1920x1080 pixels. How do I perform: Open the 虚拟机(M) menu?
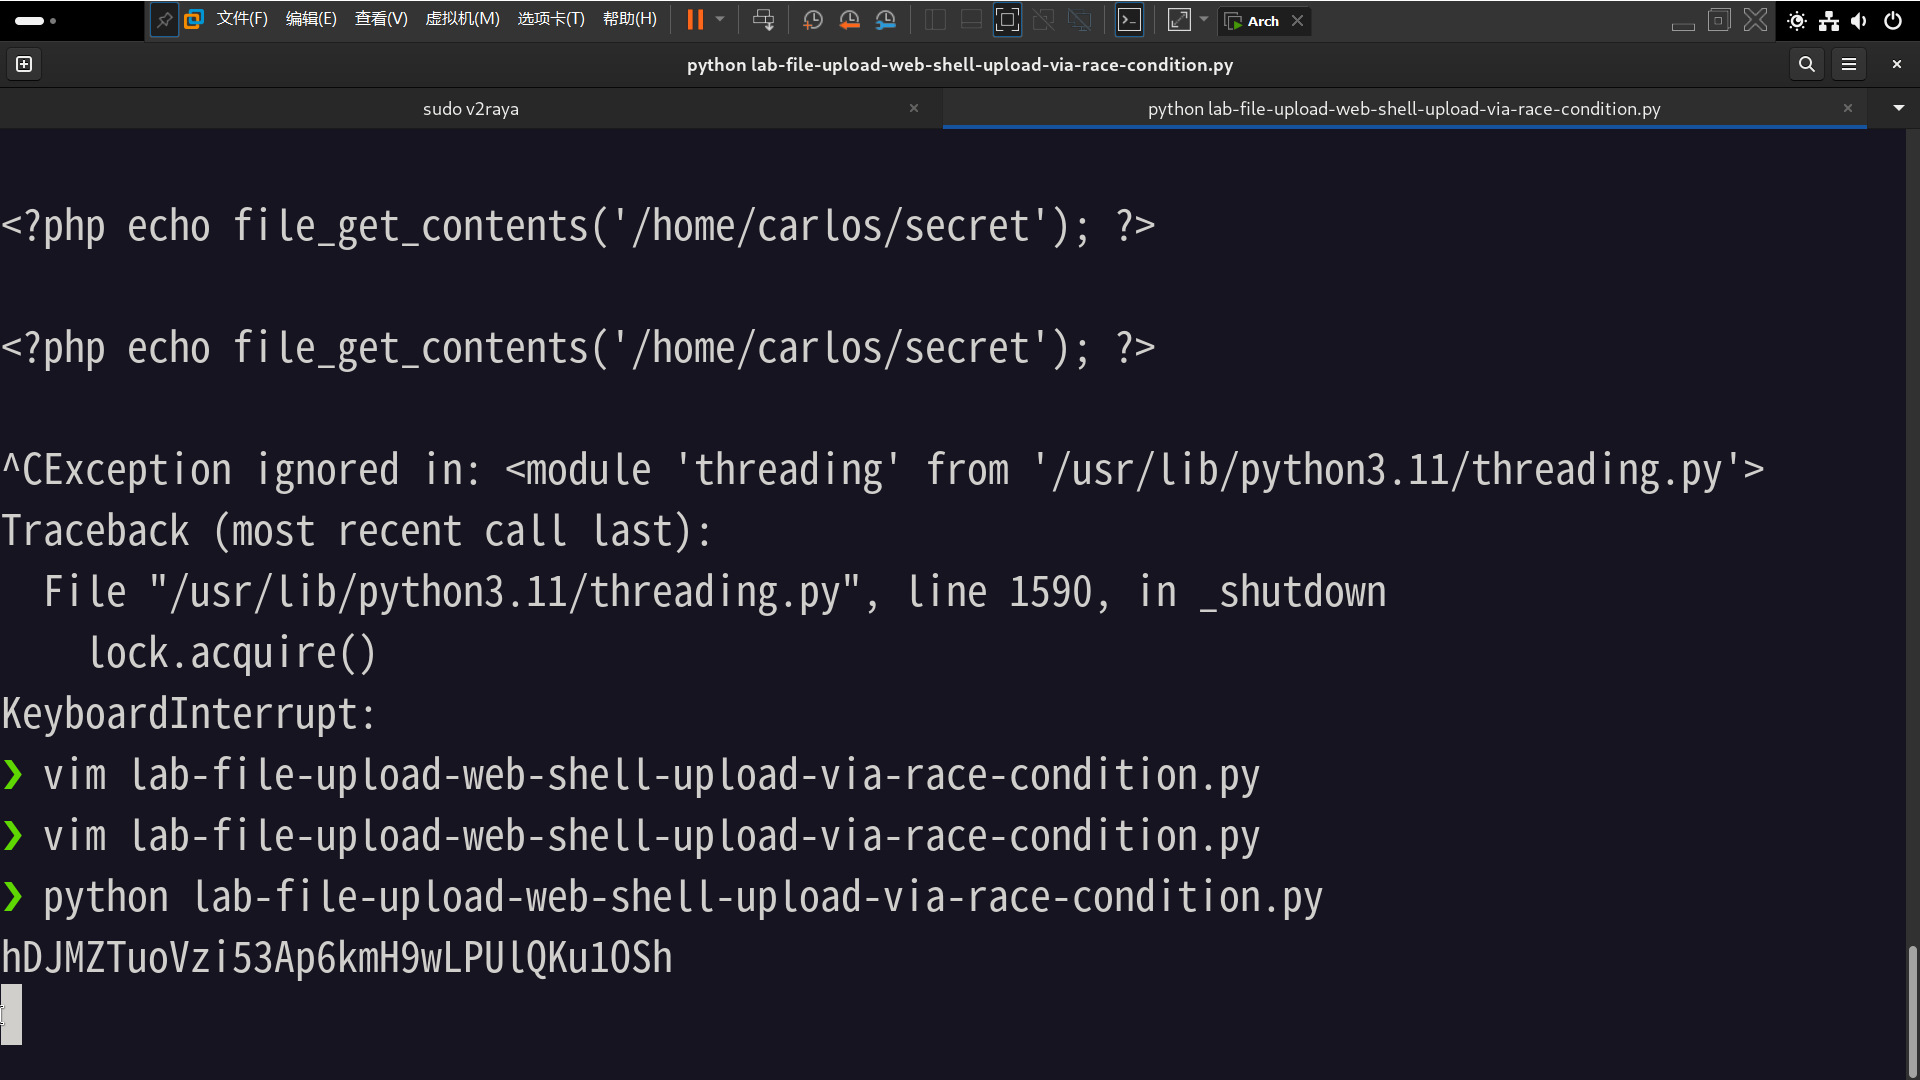pos(462,20)
